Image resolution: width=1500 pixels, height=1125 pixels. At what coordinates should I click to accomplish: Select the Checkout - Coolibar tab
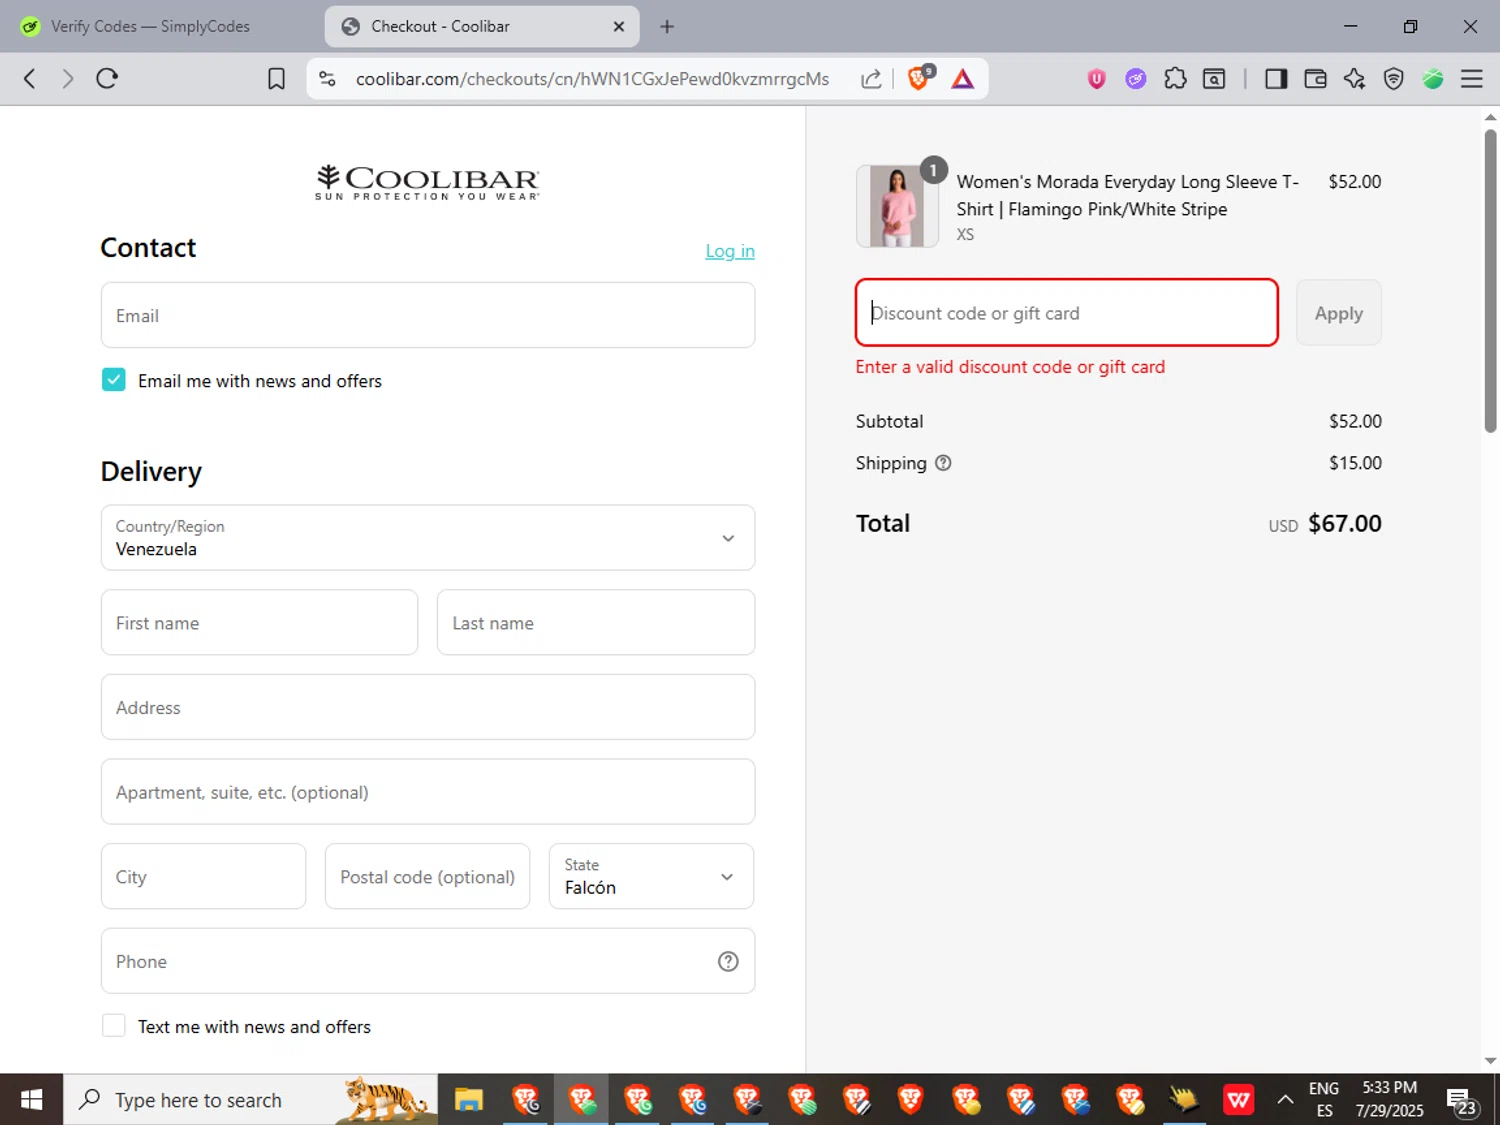click(482, 27)
